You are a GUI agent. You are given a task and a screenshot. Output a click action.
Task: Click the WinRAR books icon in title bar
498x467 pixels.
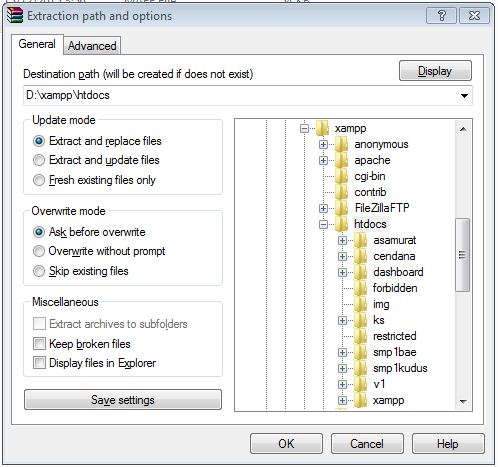15,15
